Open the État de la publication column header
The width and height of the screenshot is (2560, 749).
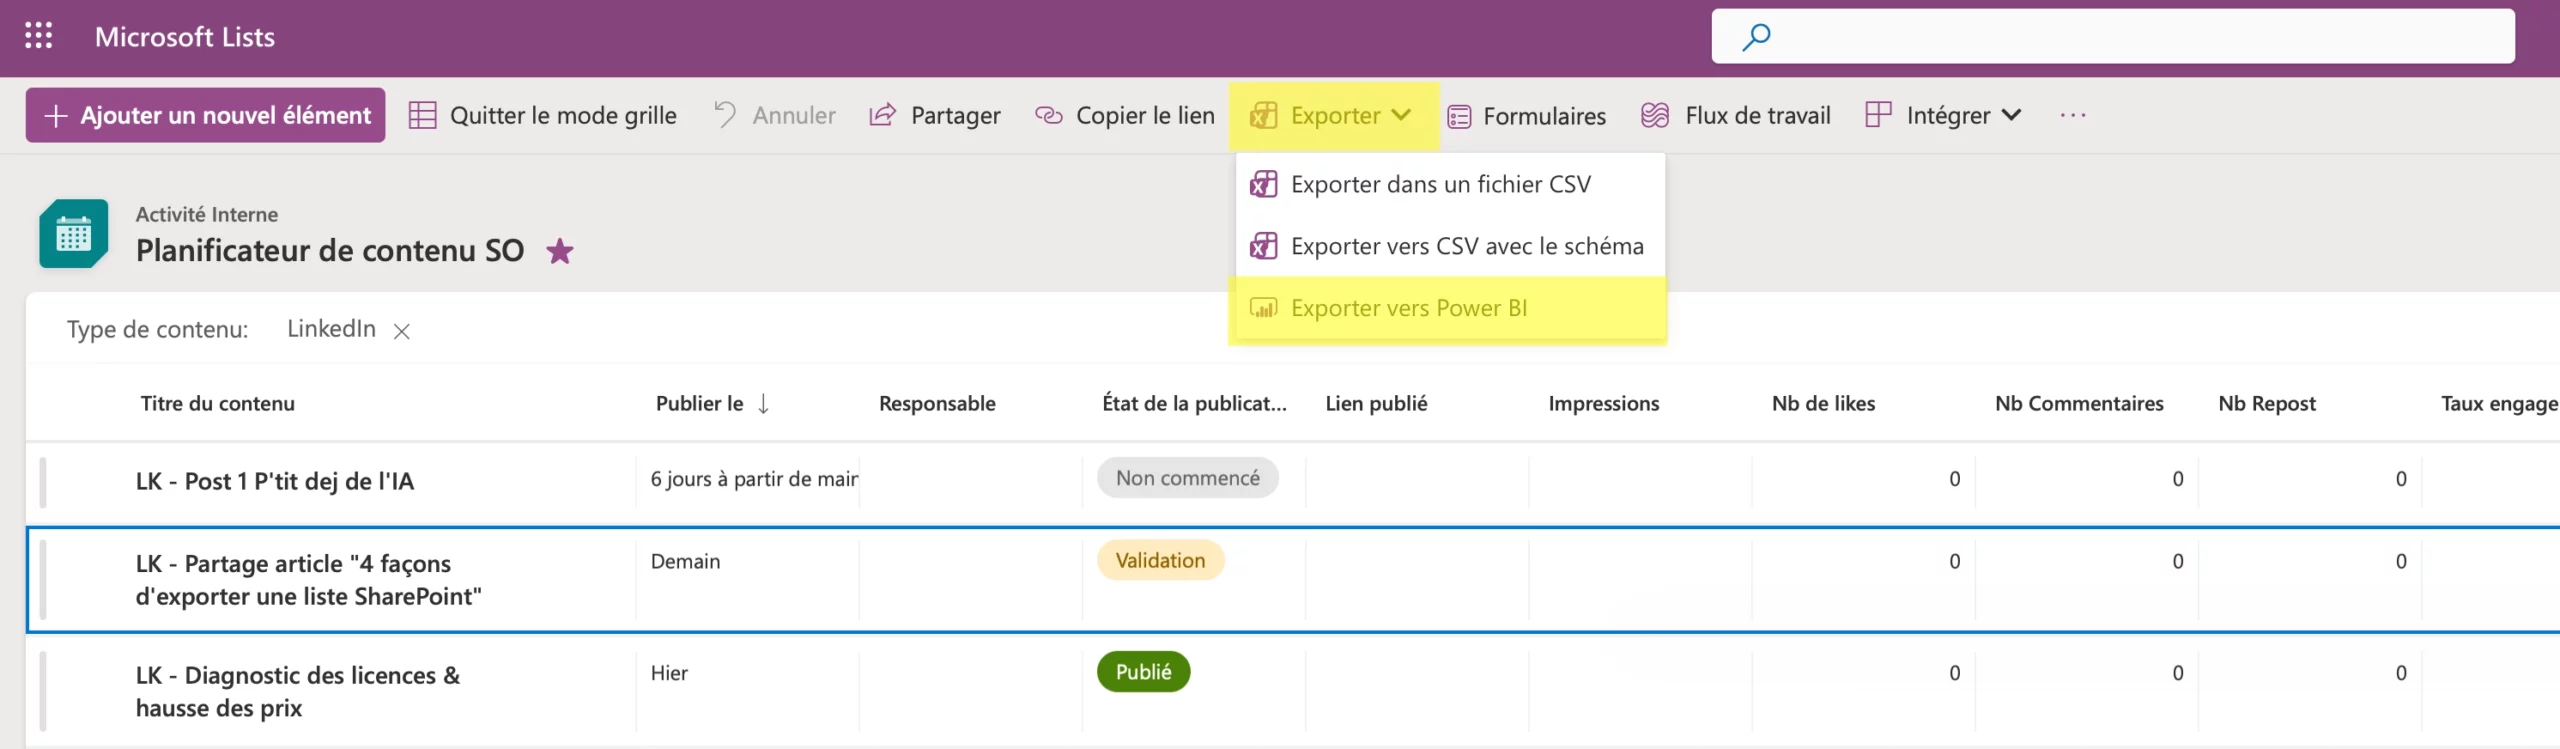(1194, 404)
